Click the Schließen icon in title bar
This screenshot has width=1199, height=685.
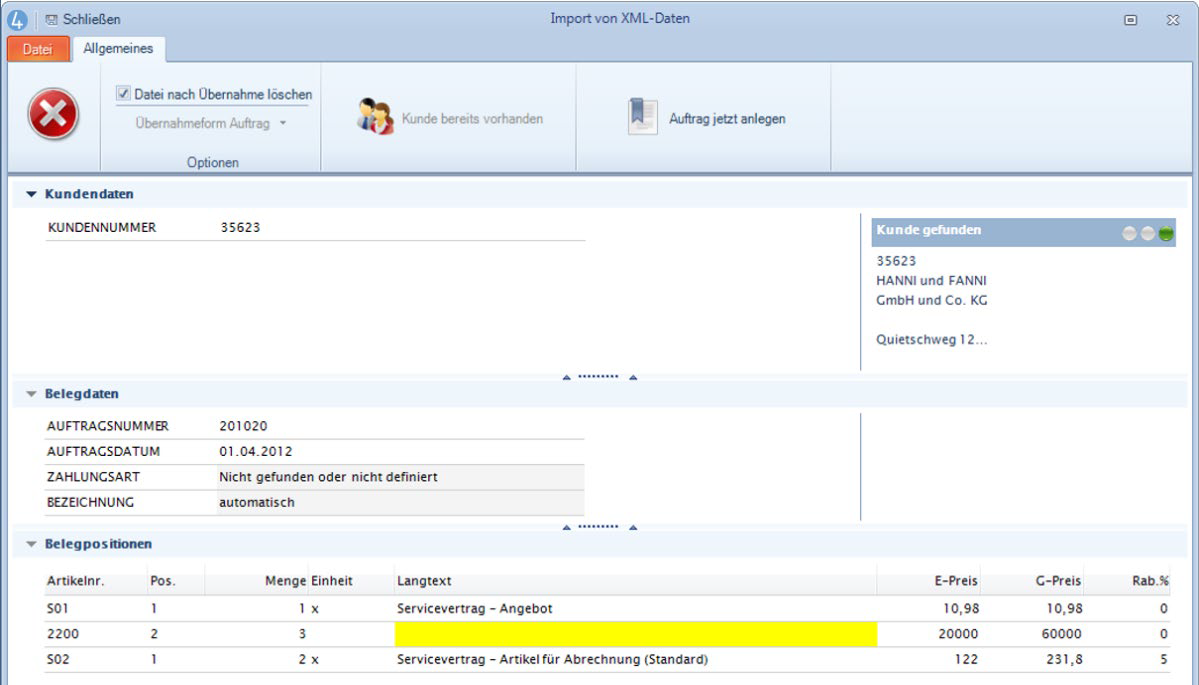click(x=52, y=19)
